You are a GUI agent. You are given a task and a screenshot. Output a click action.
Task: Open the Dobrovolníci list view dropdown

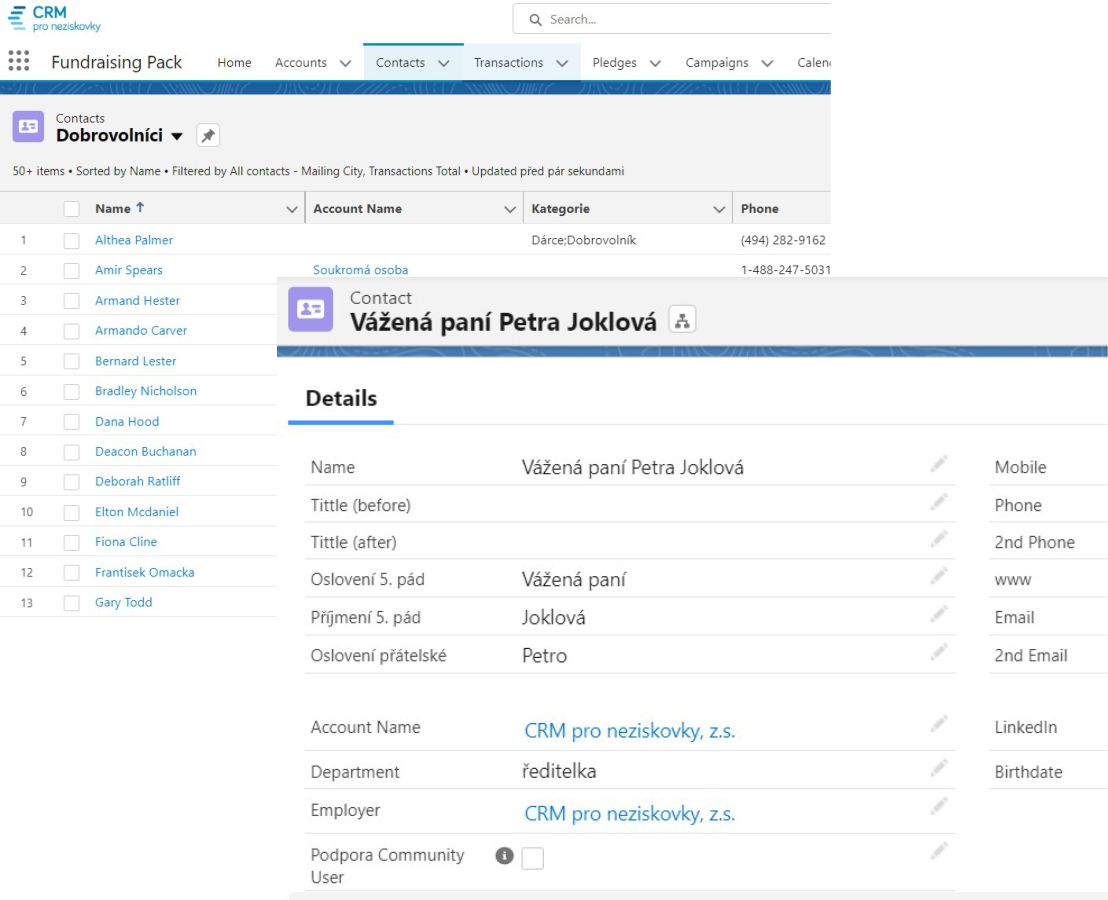[x=177, y=136]
